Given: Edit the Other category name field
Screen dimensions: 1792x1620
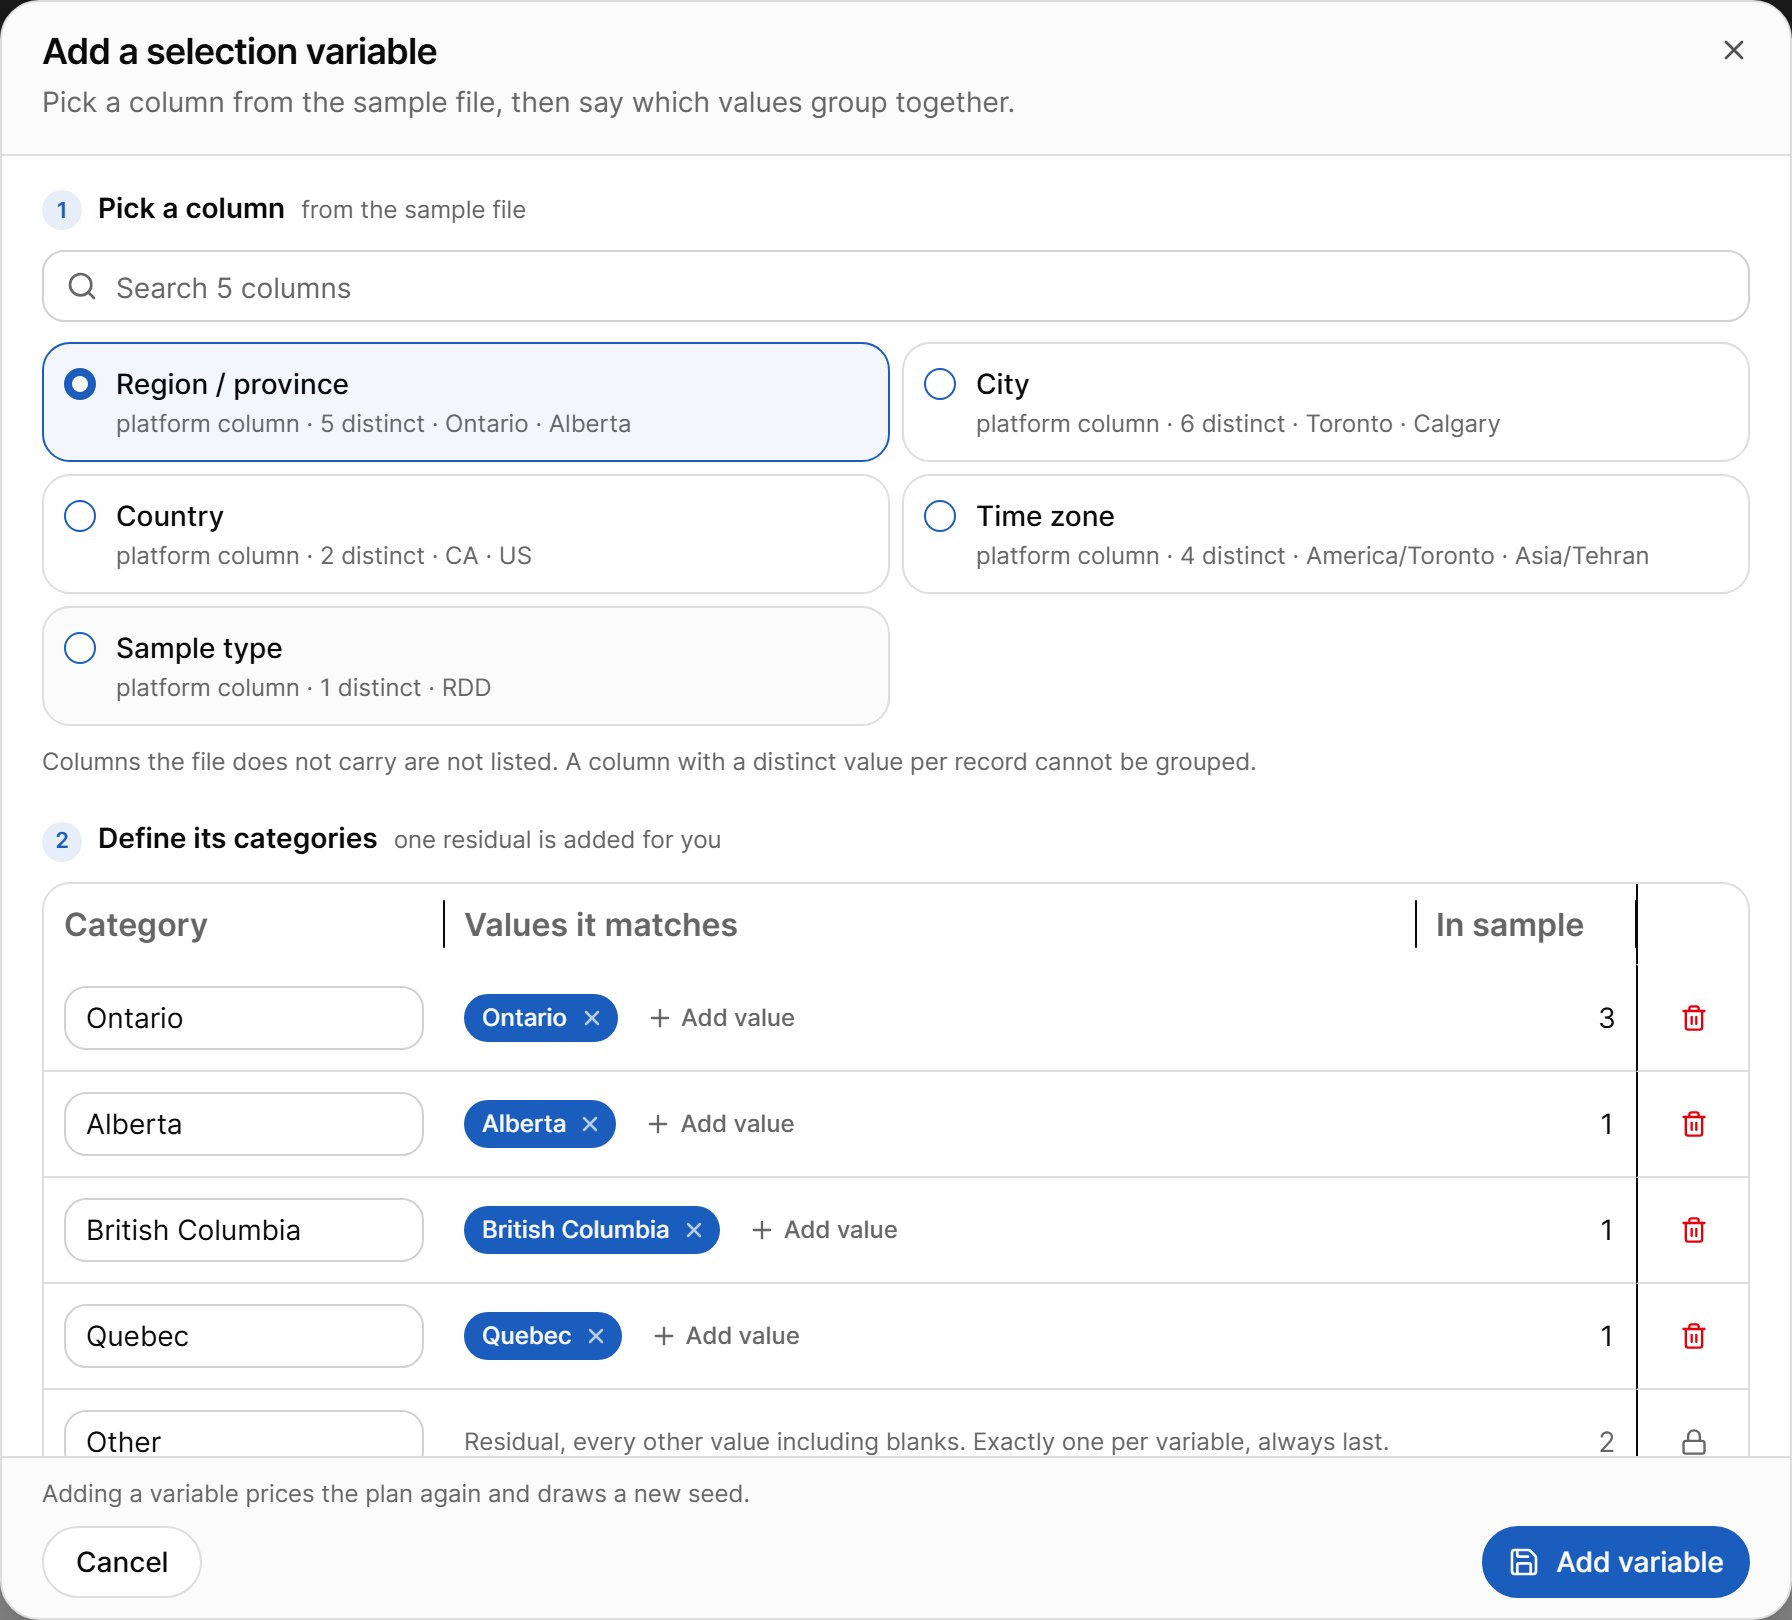Looking at the screenshot, I should click(x=244, y=1434).
